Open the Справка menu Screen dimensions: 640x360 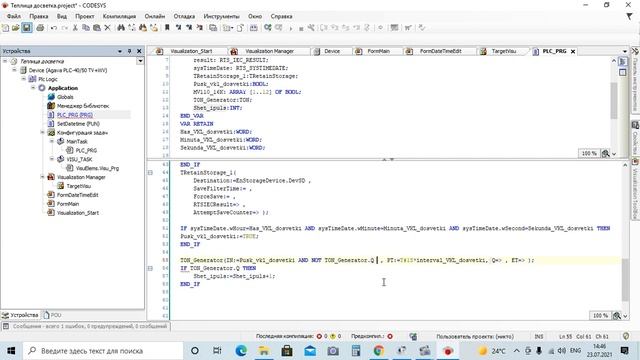point(281,16)
